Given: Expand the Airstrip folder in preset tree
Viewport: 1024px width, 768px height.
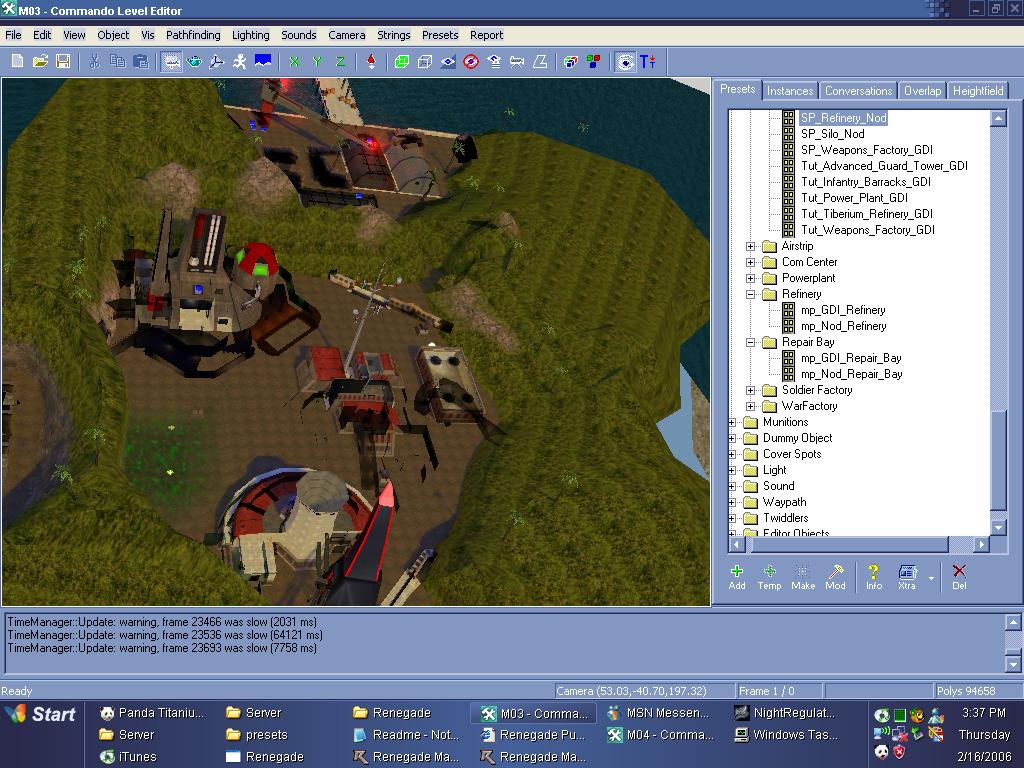Looking at the screenshot, I should point(751,246).
